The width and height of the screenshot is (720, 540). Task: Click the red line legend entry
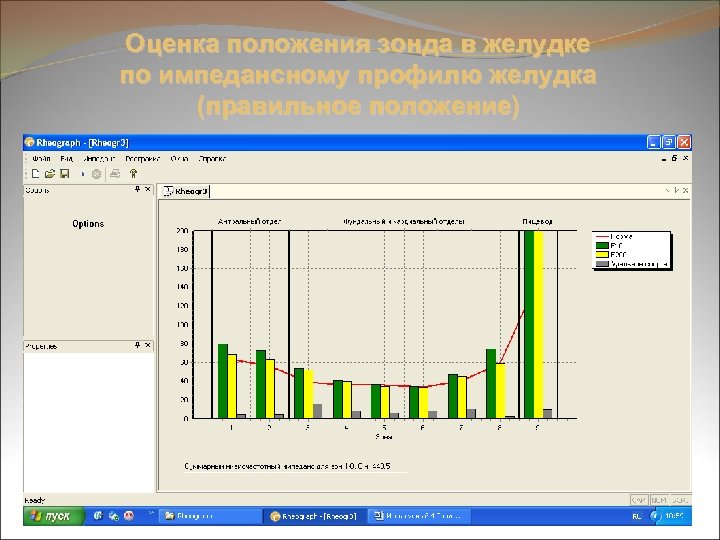pyautogui.click(x=613, y=236)
